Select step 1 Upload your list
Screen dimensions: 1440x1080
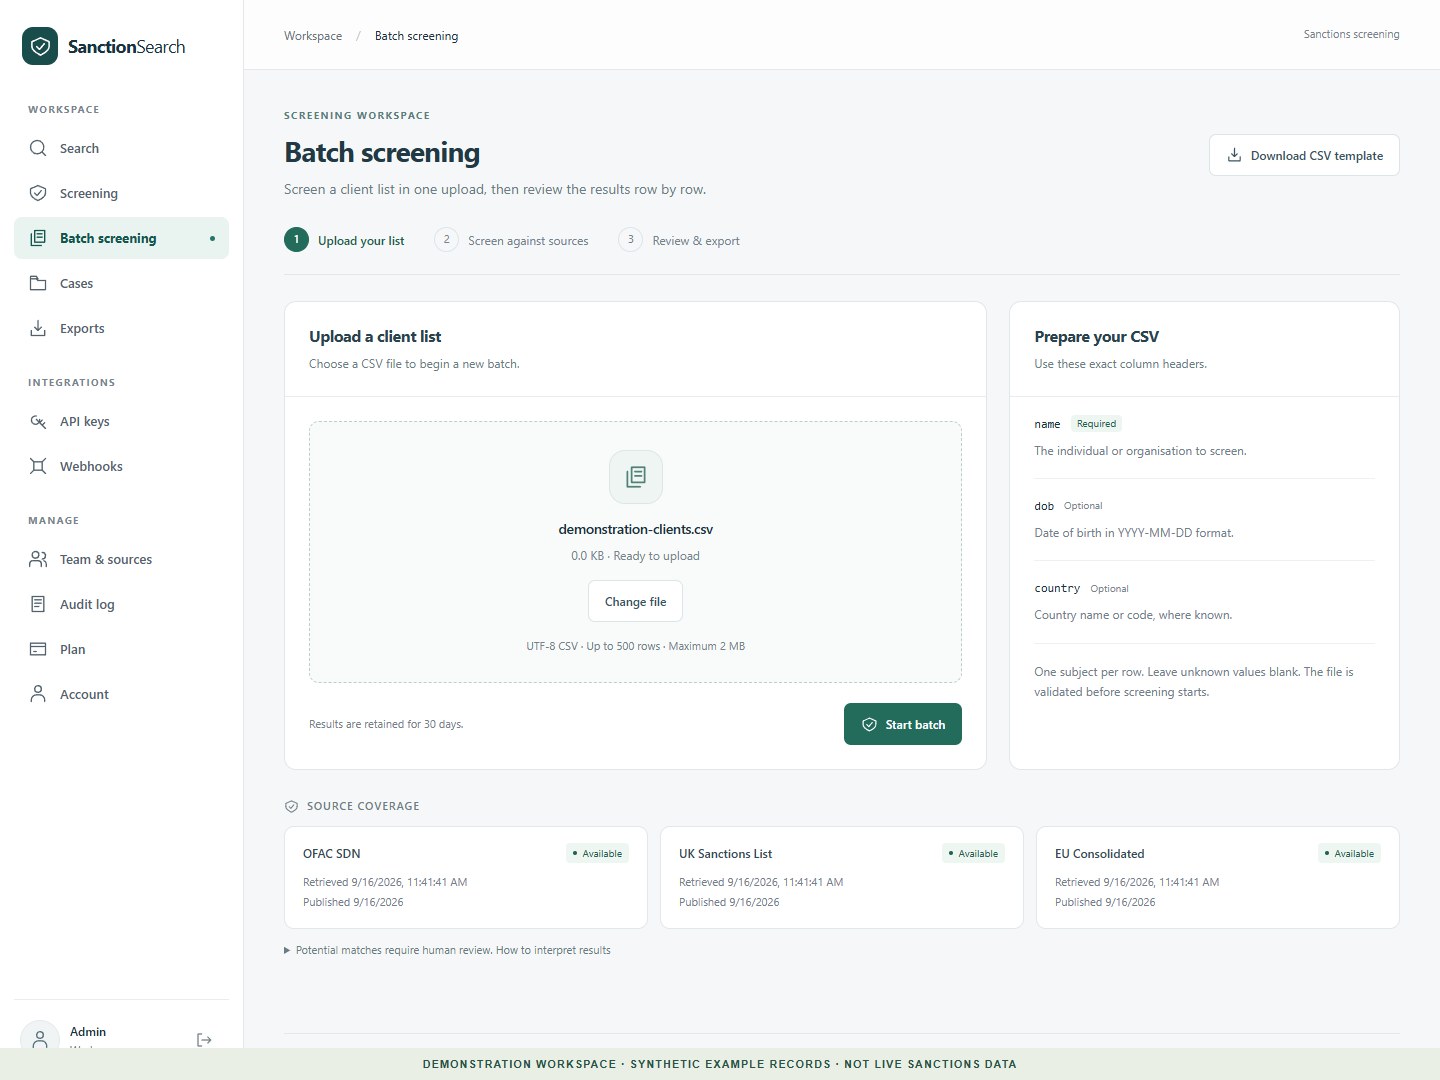(344, 240)
